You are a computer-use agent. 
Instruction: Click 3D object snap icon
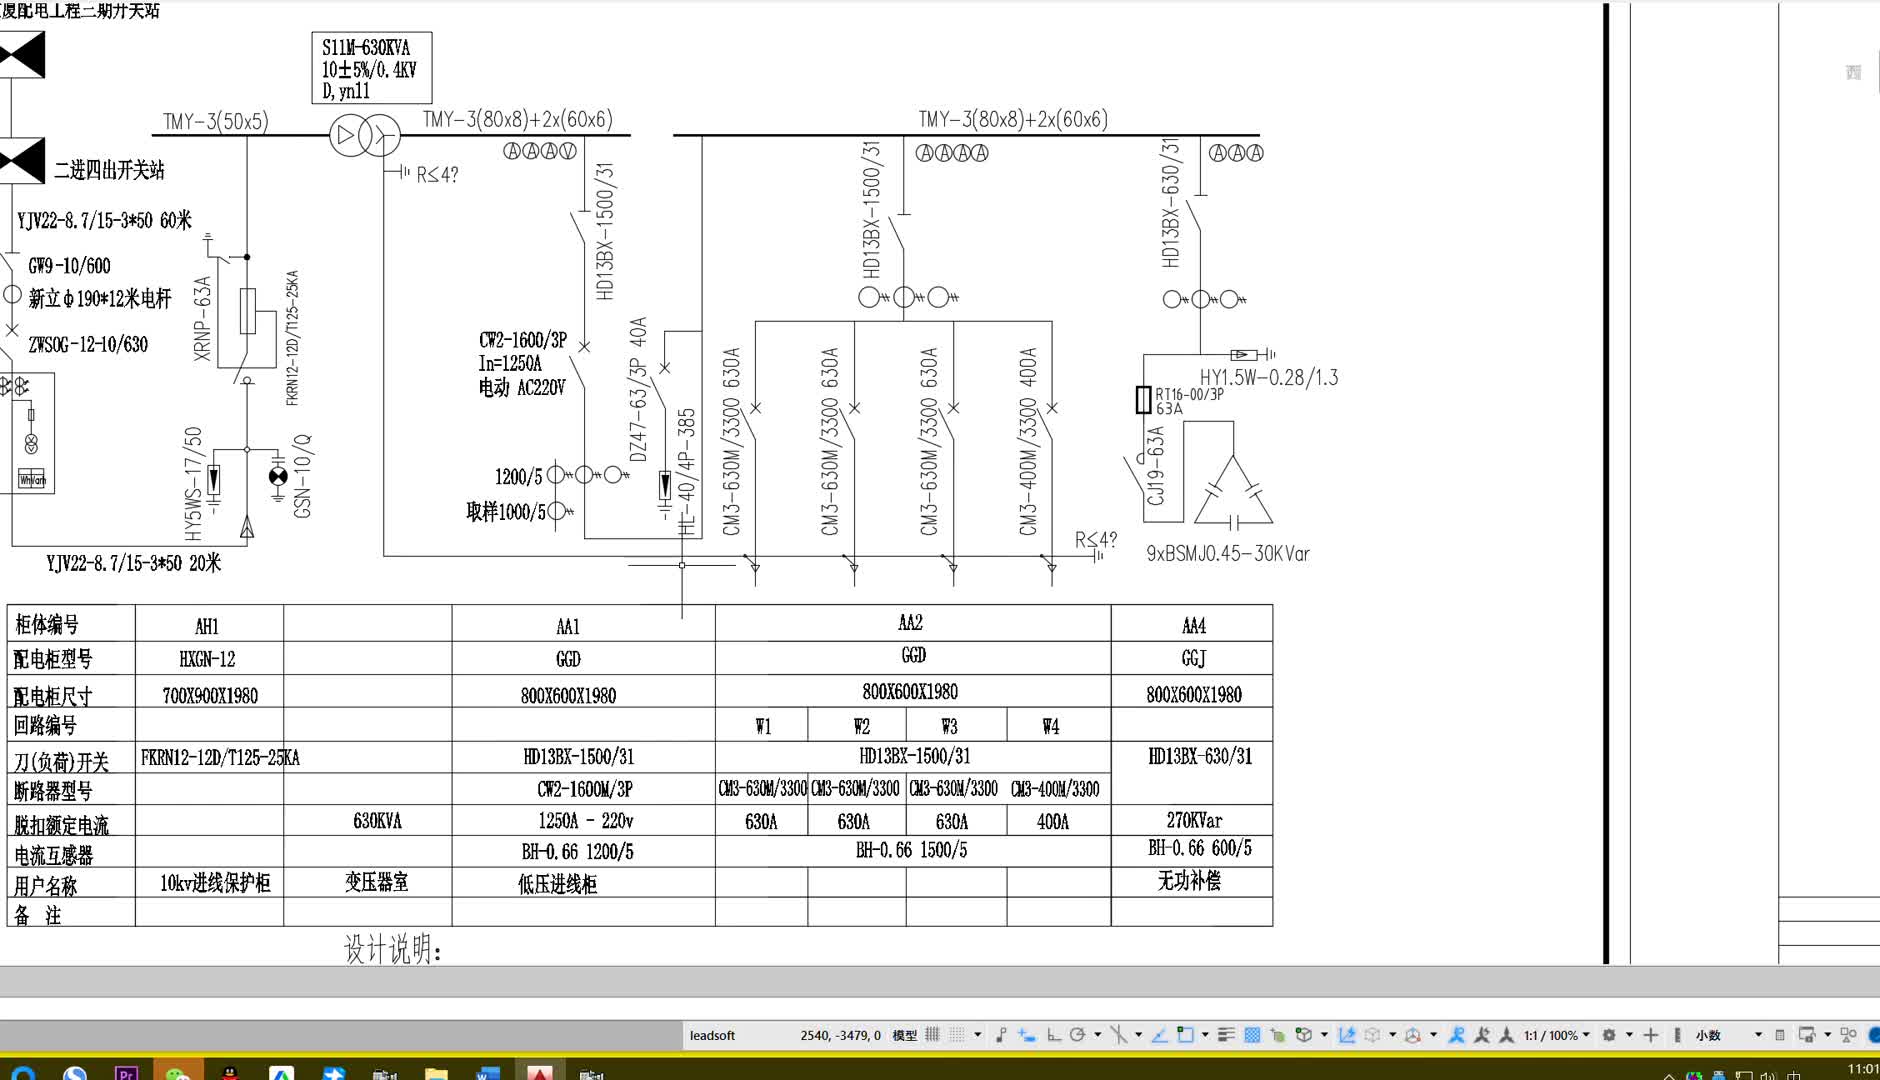(1304, 1035)
